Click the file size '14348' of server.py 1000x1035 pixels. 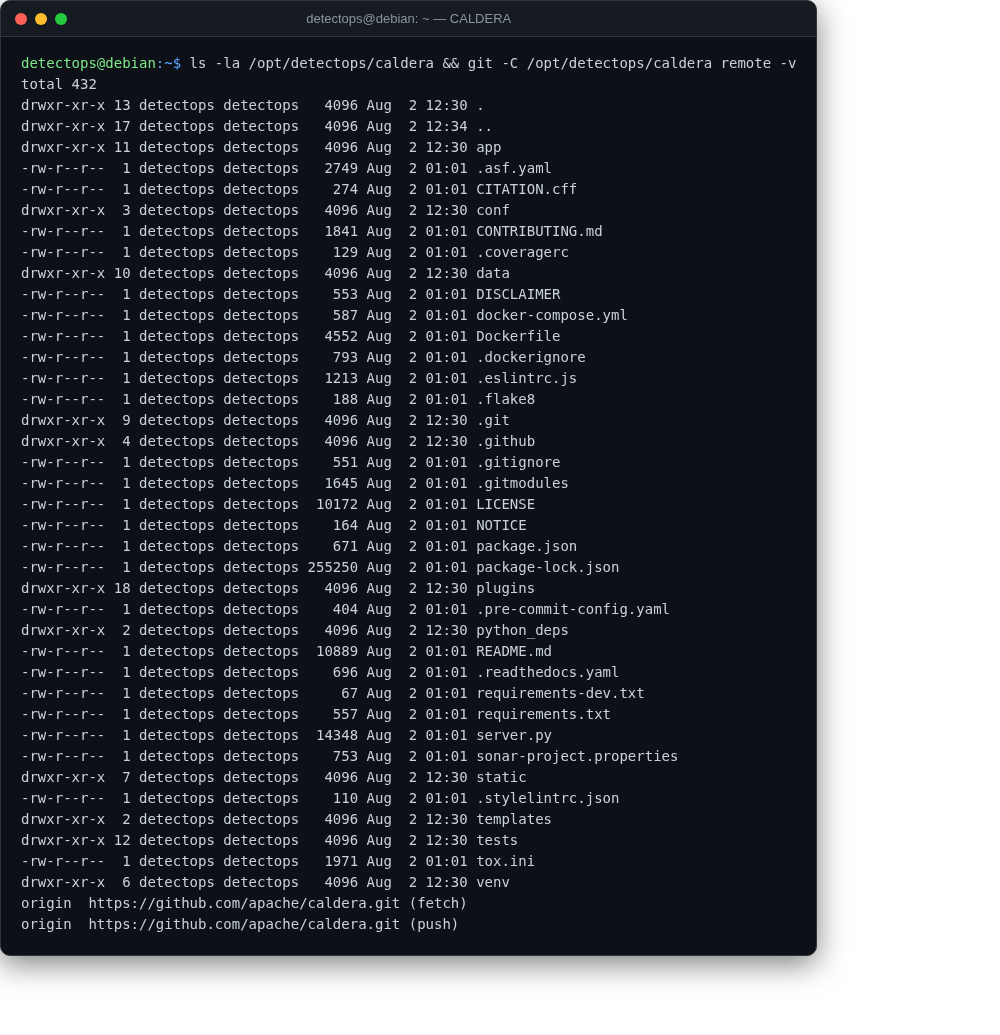[x=337, y=735]
